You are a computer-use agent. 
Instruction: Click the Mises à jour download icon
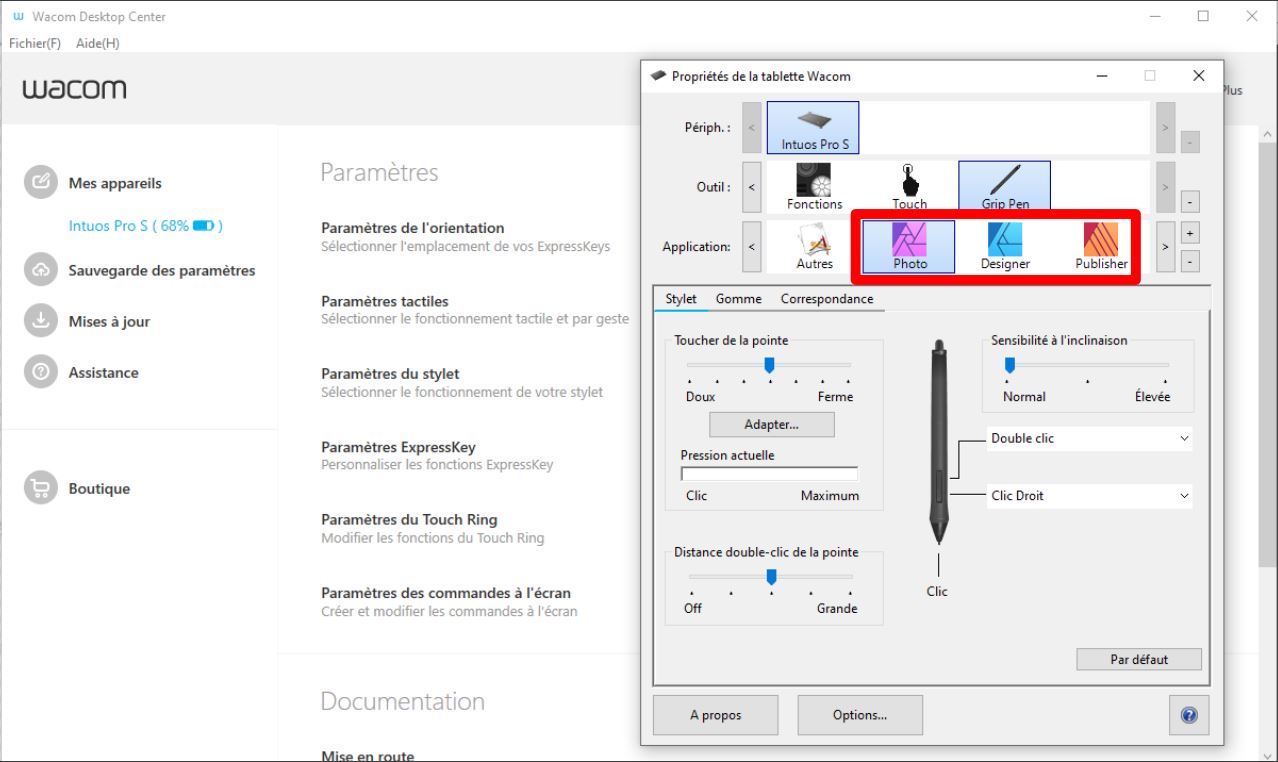41,321
